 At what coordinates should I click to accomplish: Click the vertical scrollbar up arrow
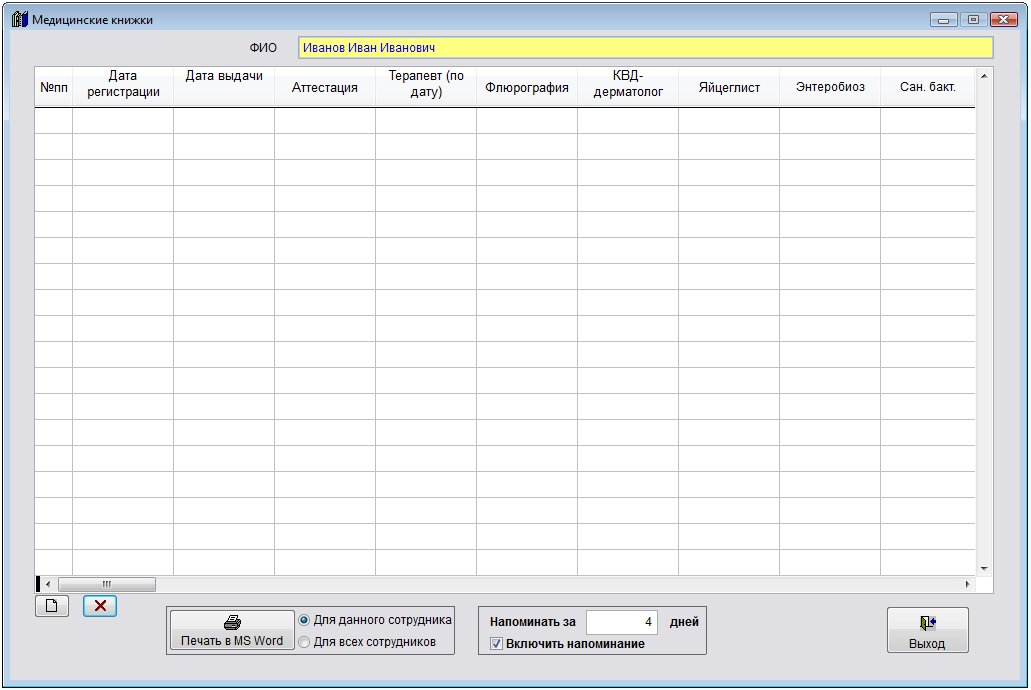[x=984, y=76]
